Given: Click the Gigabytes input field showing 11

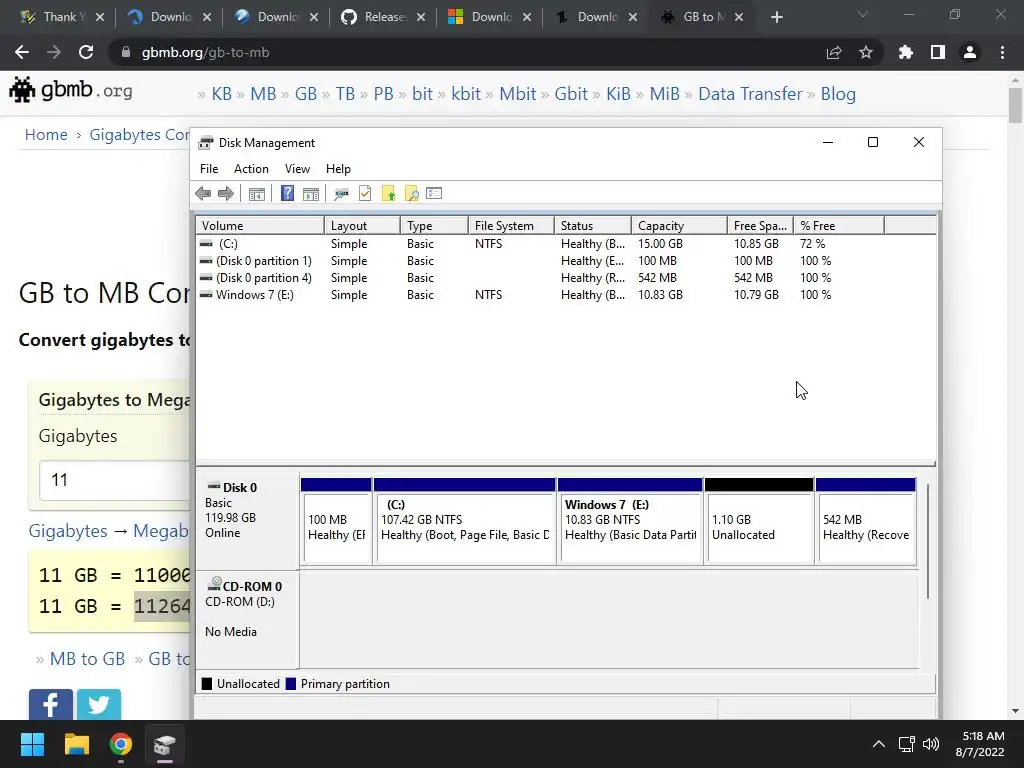Looking at the screenshot, I should tap(114, 480).
